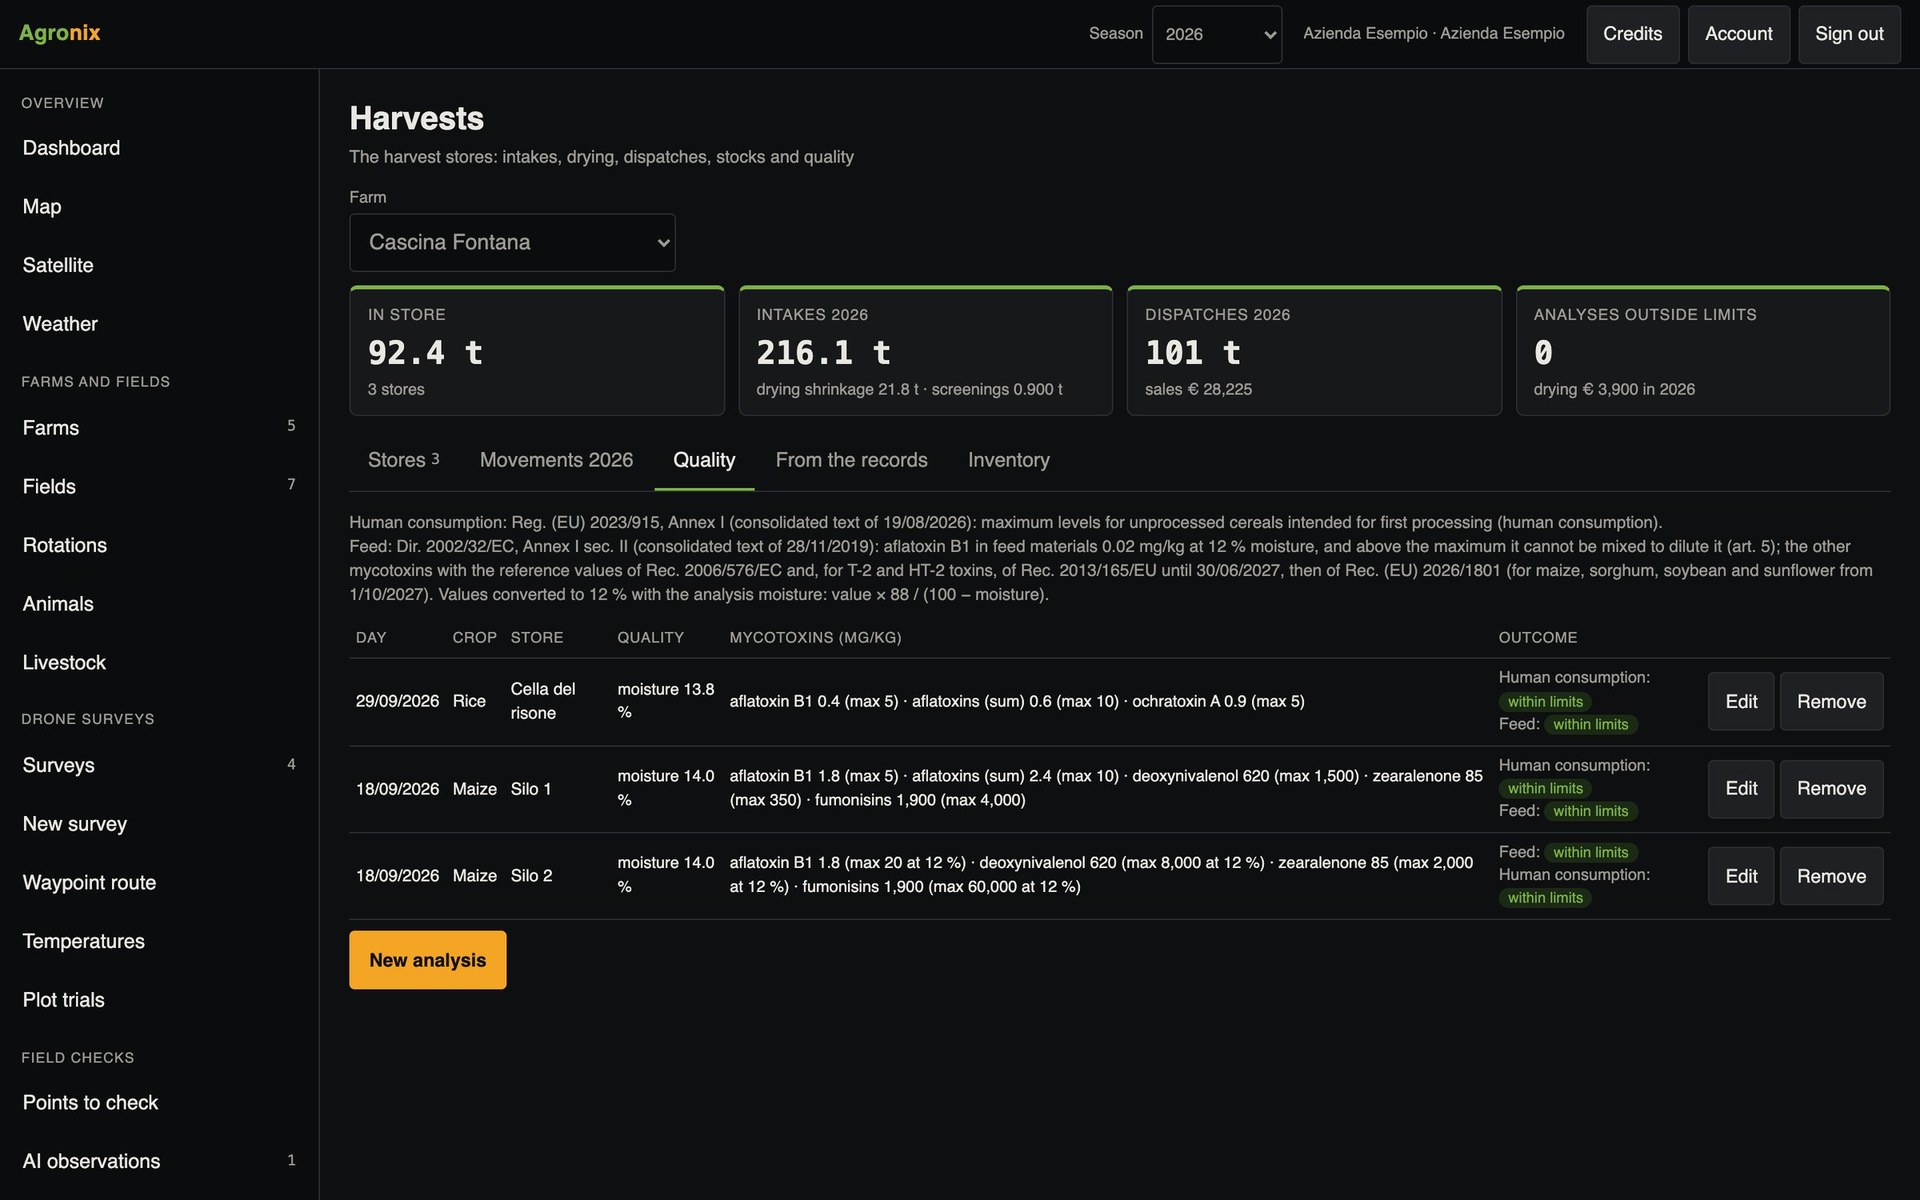
Task: Open Rotations in the sidebar
Action: click(159, 545)
